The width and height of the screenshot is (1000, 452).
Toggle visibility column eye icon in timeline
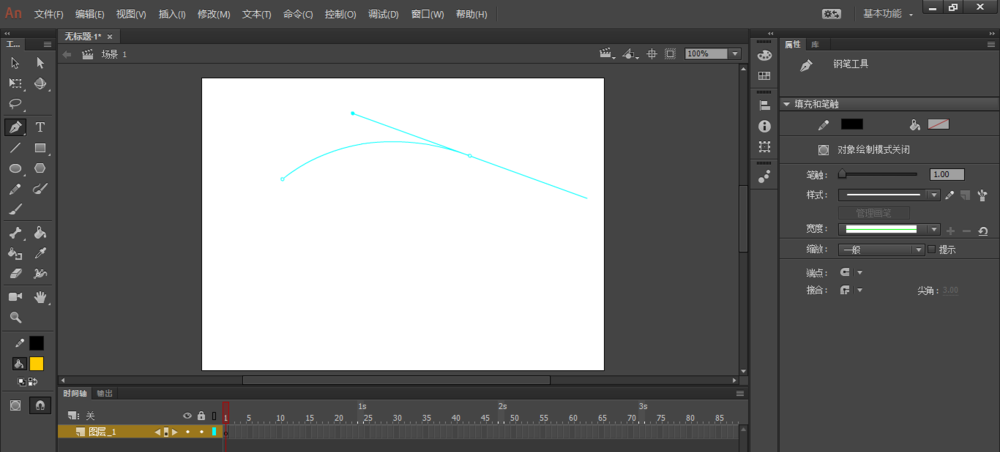point(187,416)
